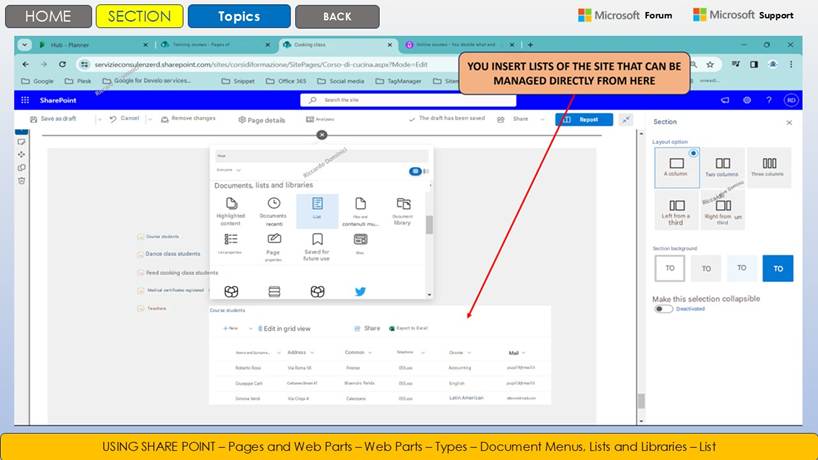Expand the Save as draft dropdown arrow
Screen dimensions: 818x460
99,119
